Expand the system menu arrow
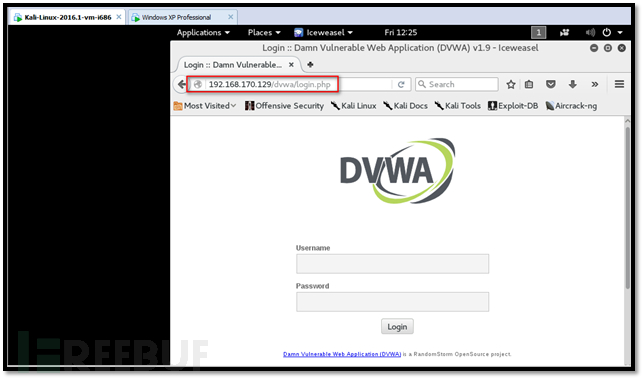The width and height of the screenshot is (644, 380). pos(620,32)
